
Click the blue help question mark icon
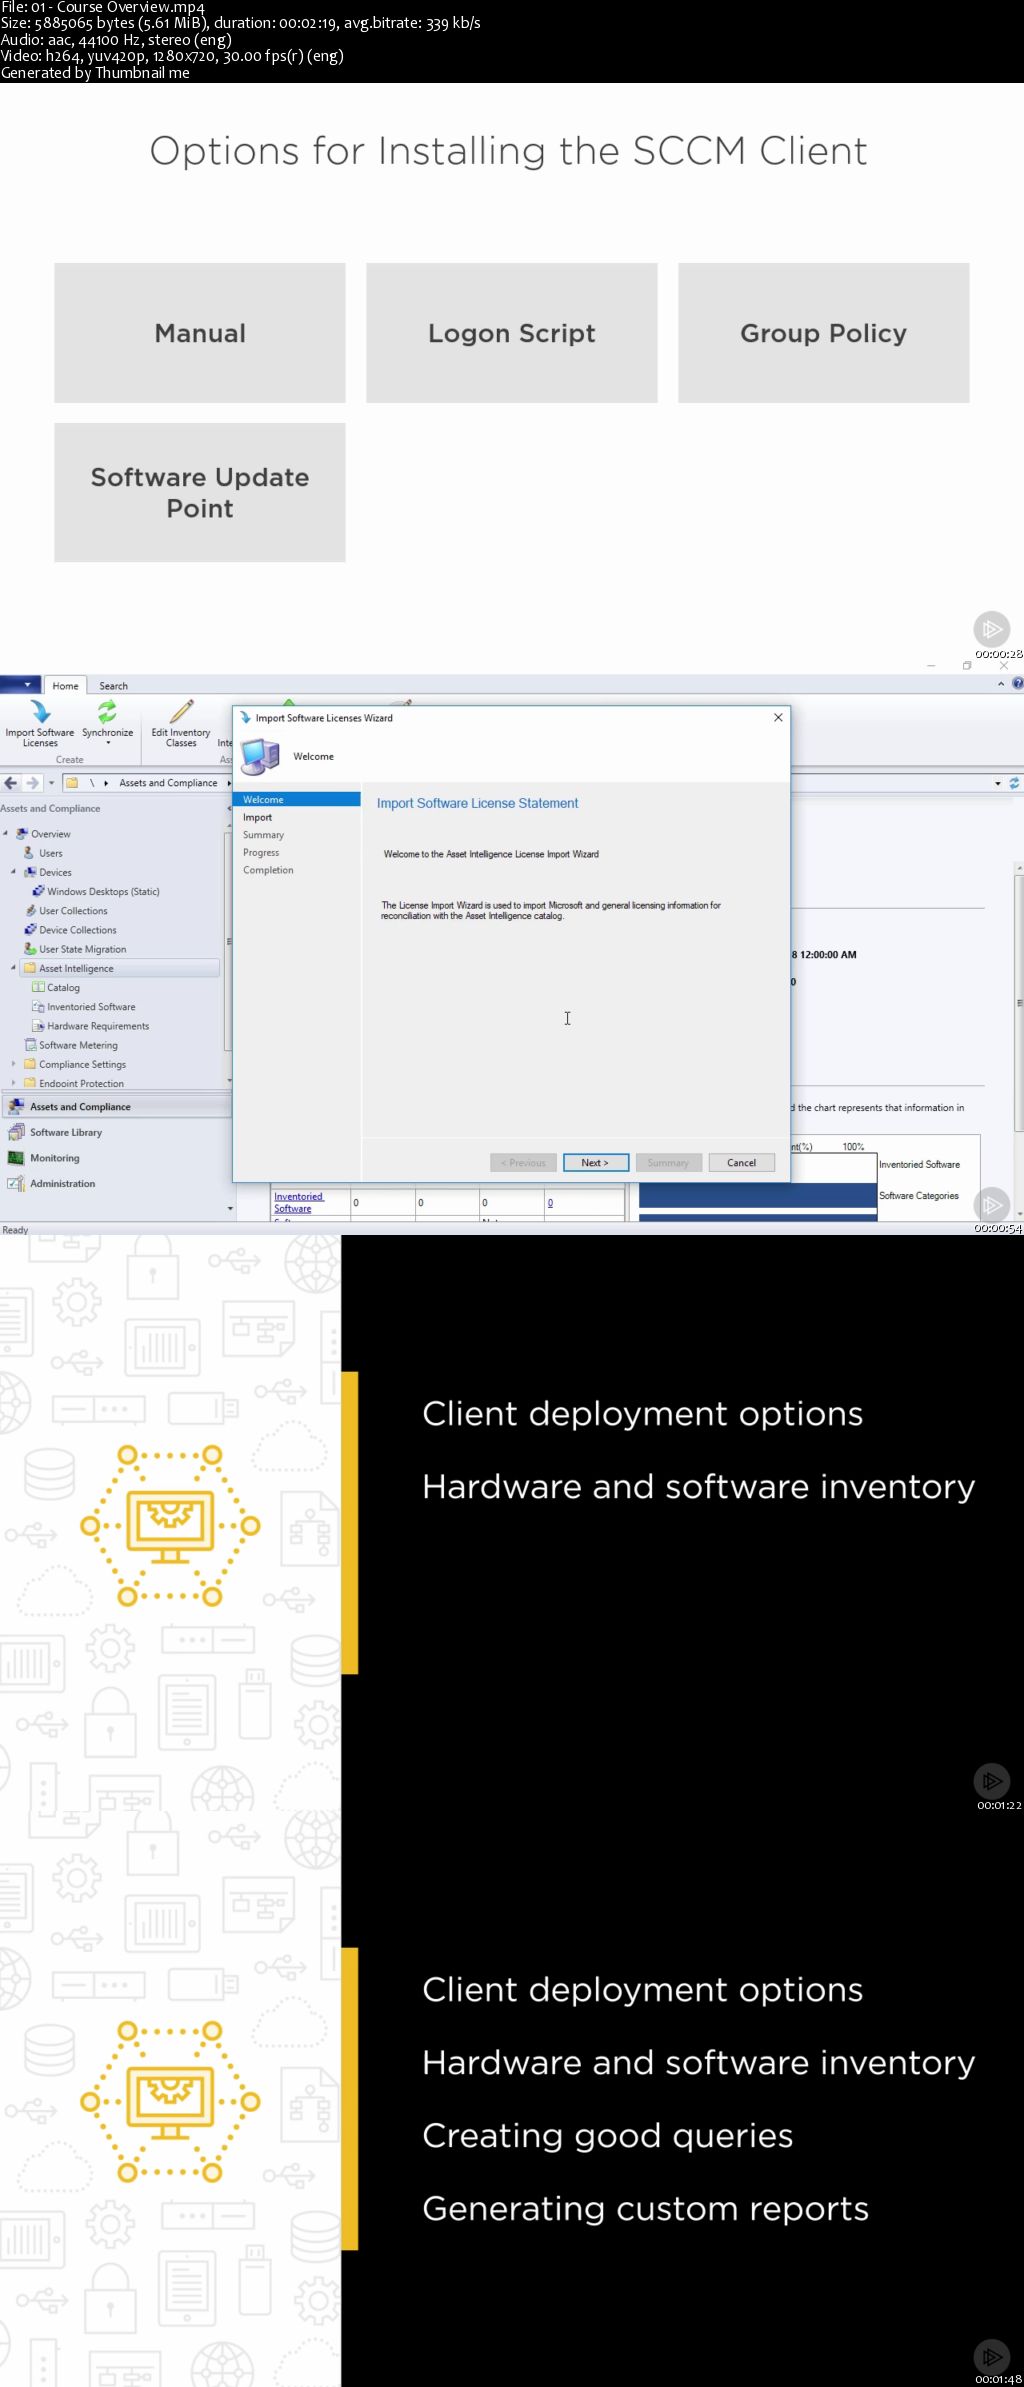(x=1018, y=684)
